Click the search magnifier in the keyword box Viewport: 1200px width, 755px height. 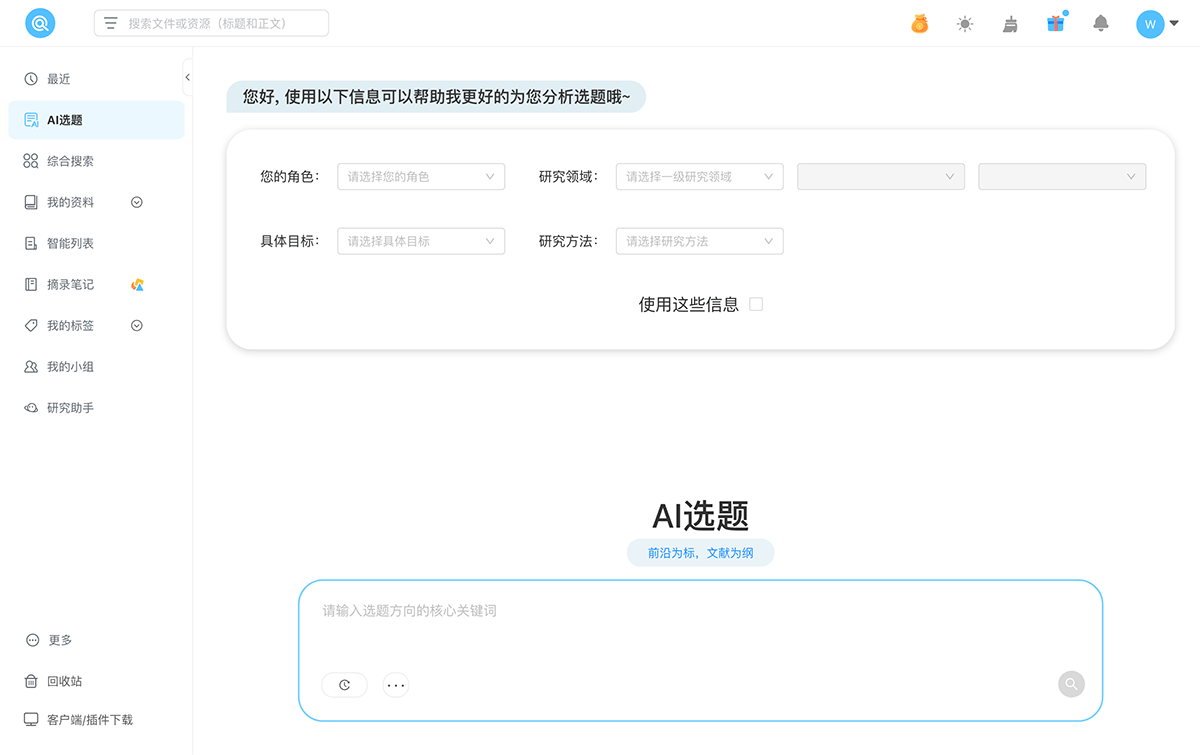pyautogui.click(x=1070, y=684)
